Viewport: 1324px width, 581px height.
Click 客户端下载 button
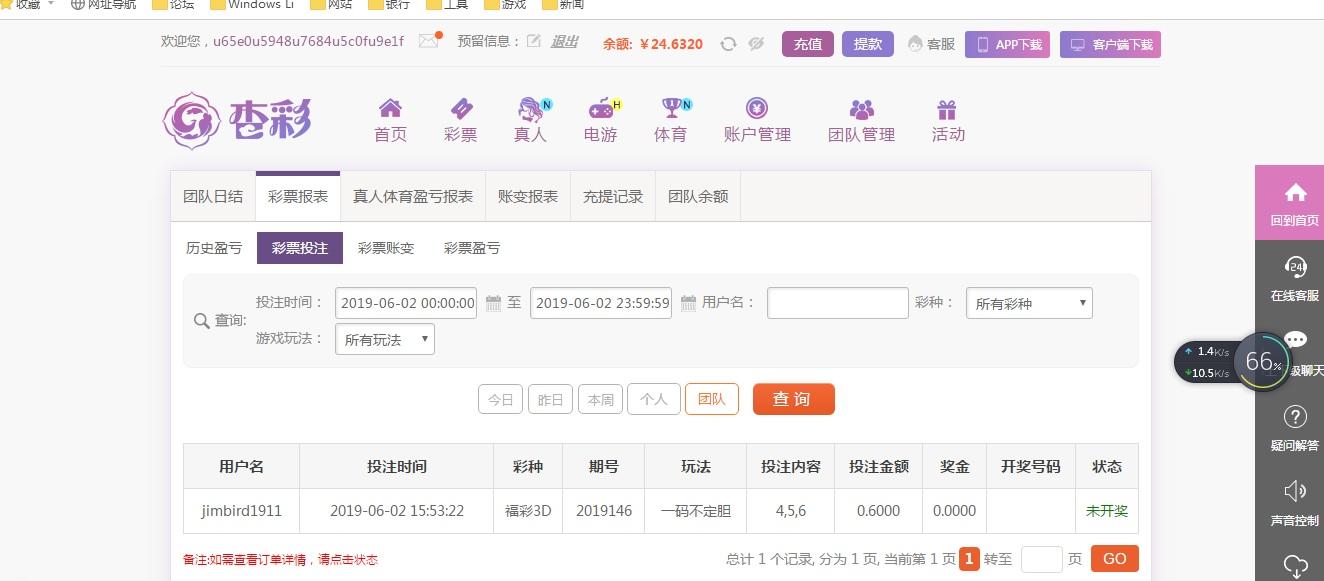pos(1110,44)
